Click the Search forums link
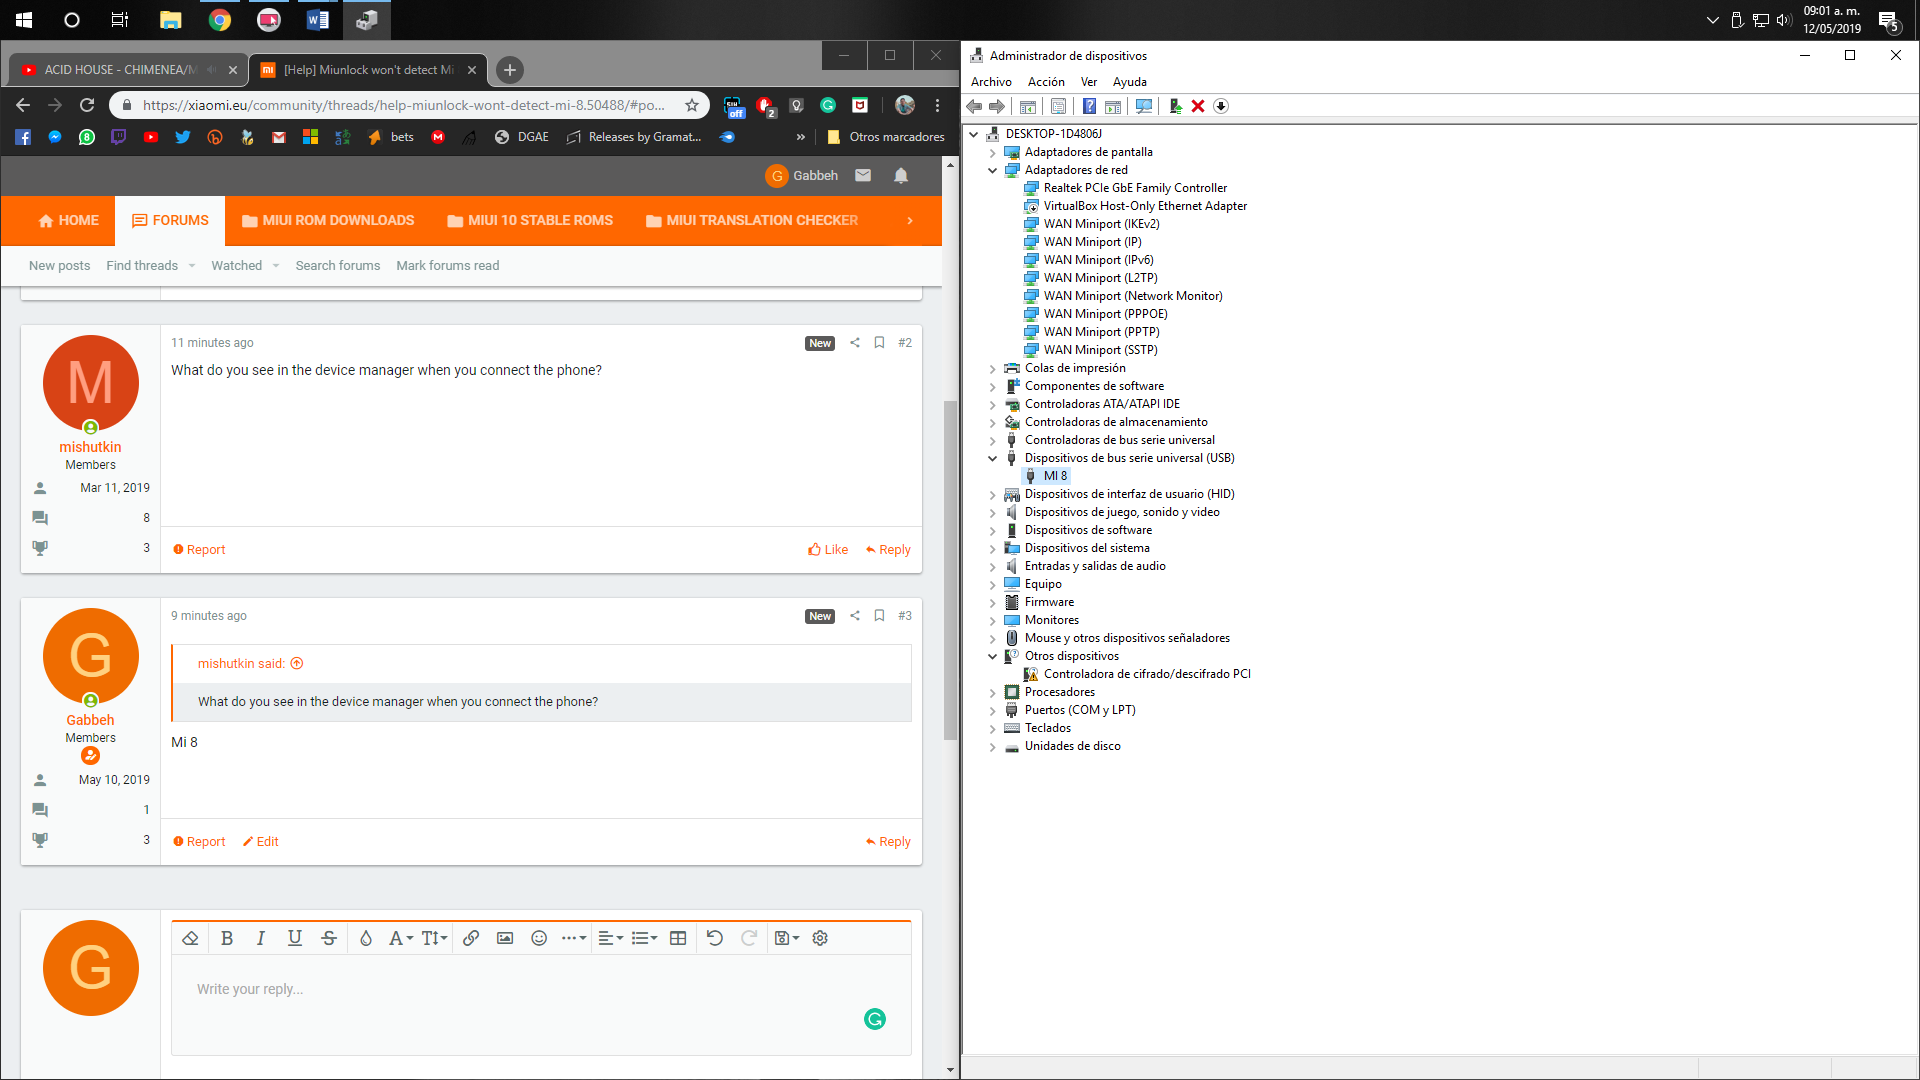1920x1080 pixels. [338, 265]
